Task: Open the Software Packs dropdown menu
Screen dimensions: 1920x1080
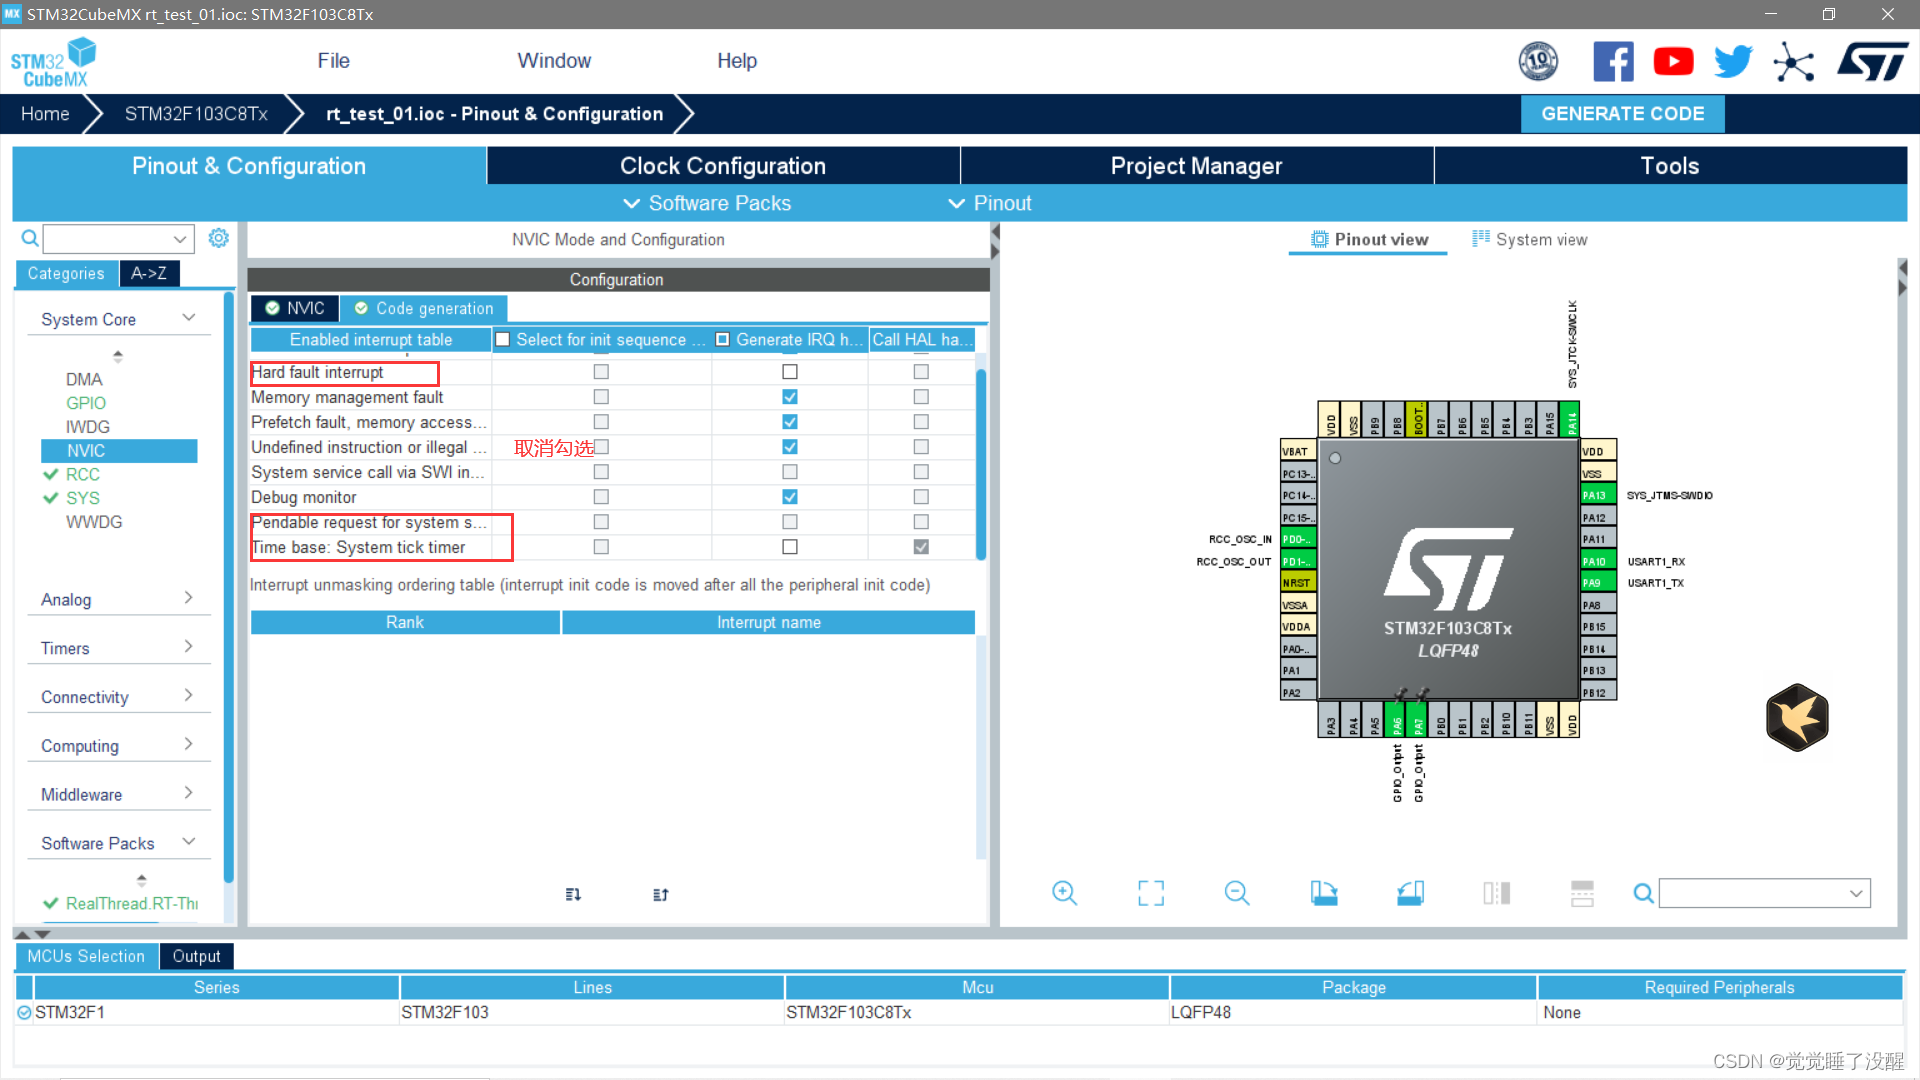Action: tap(707, 203)
